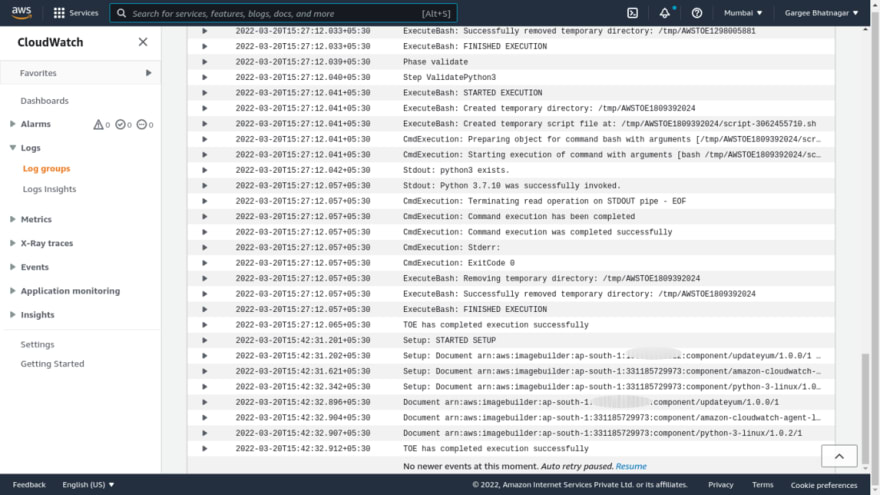The image size is (880, 495).
Task: Select the Created temporary directory log text
Action: coord(549,108)
